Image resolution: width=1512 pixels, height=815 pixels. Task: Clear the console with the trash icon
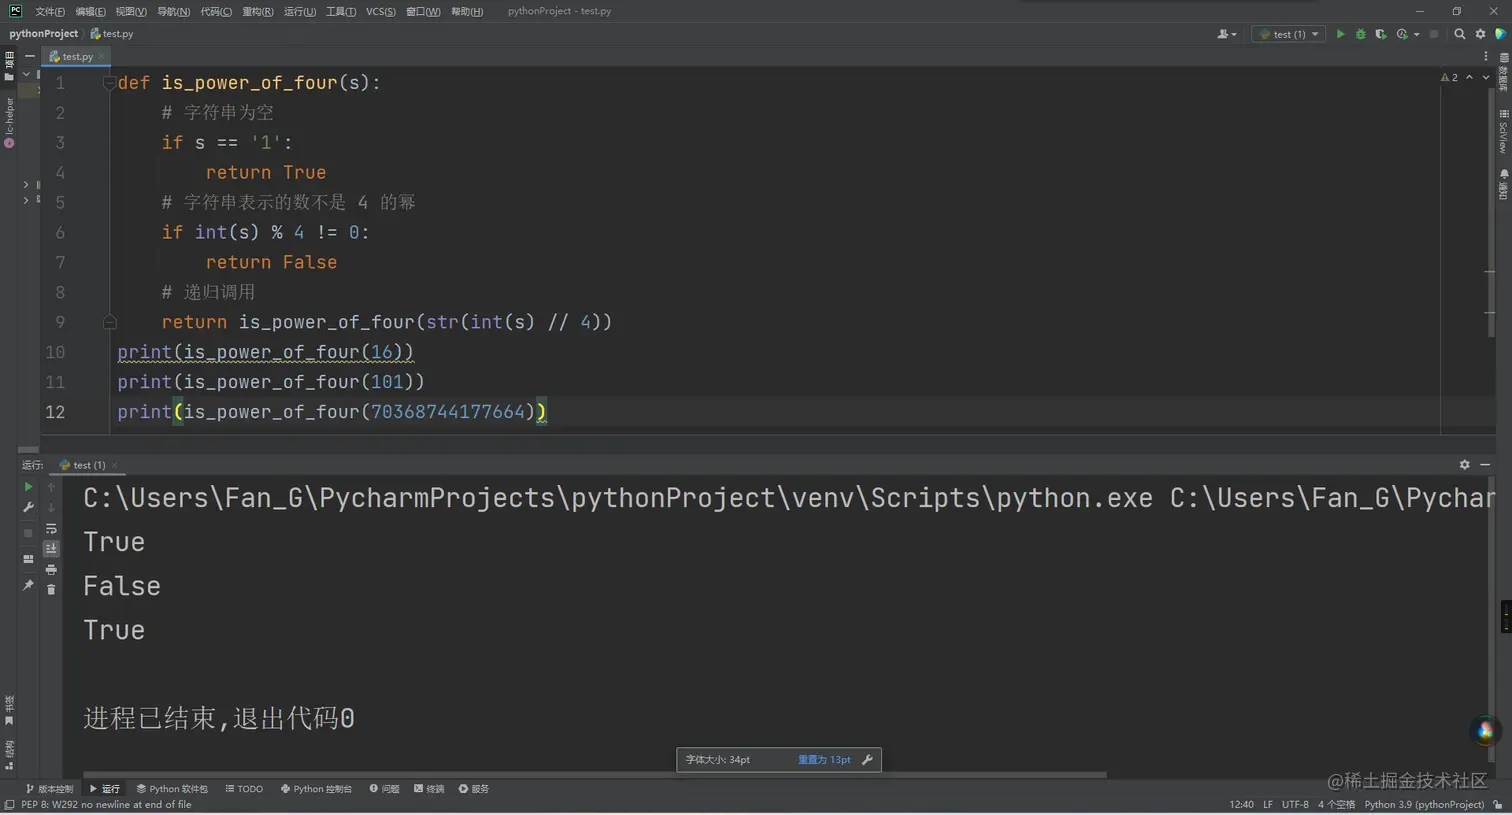click(51, 589)
